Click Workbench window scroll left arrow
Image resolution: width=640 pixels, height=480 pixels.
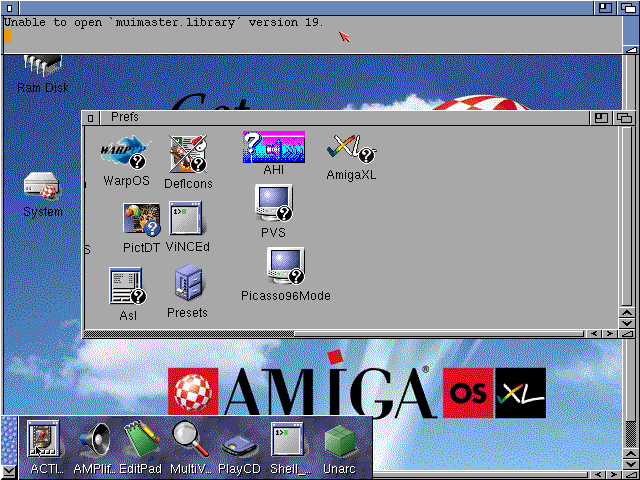point(598,475)
